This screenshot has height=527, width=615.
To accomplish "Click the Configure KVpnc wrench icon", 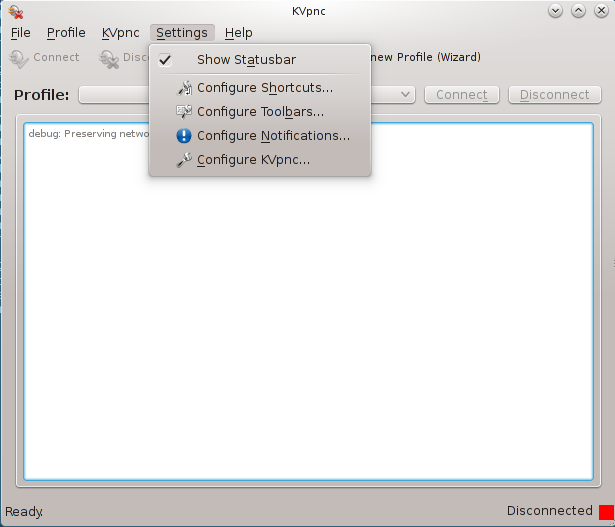I will click(184, 160).
